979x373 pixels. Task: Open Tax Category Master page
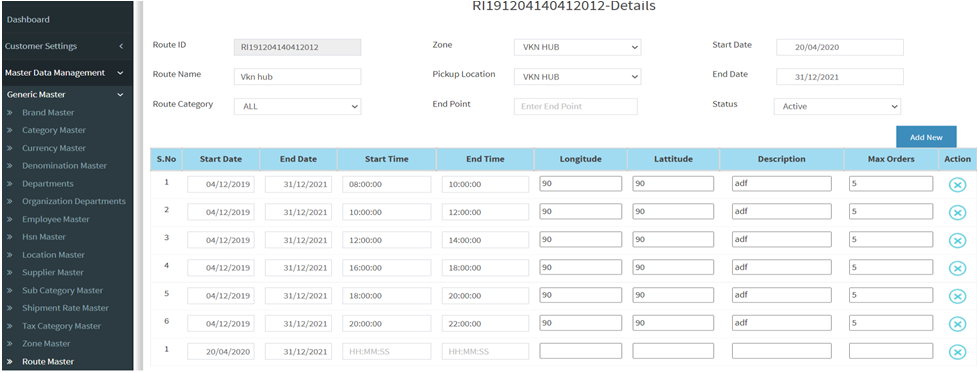[61, 326]
